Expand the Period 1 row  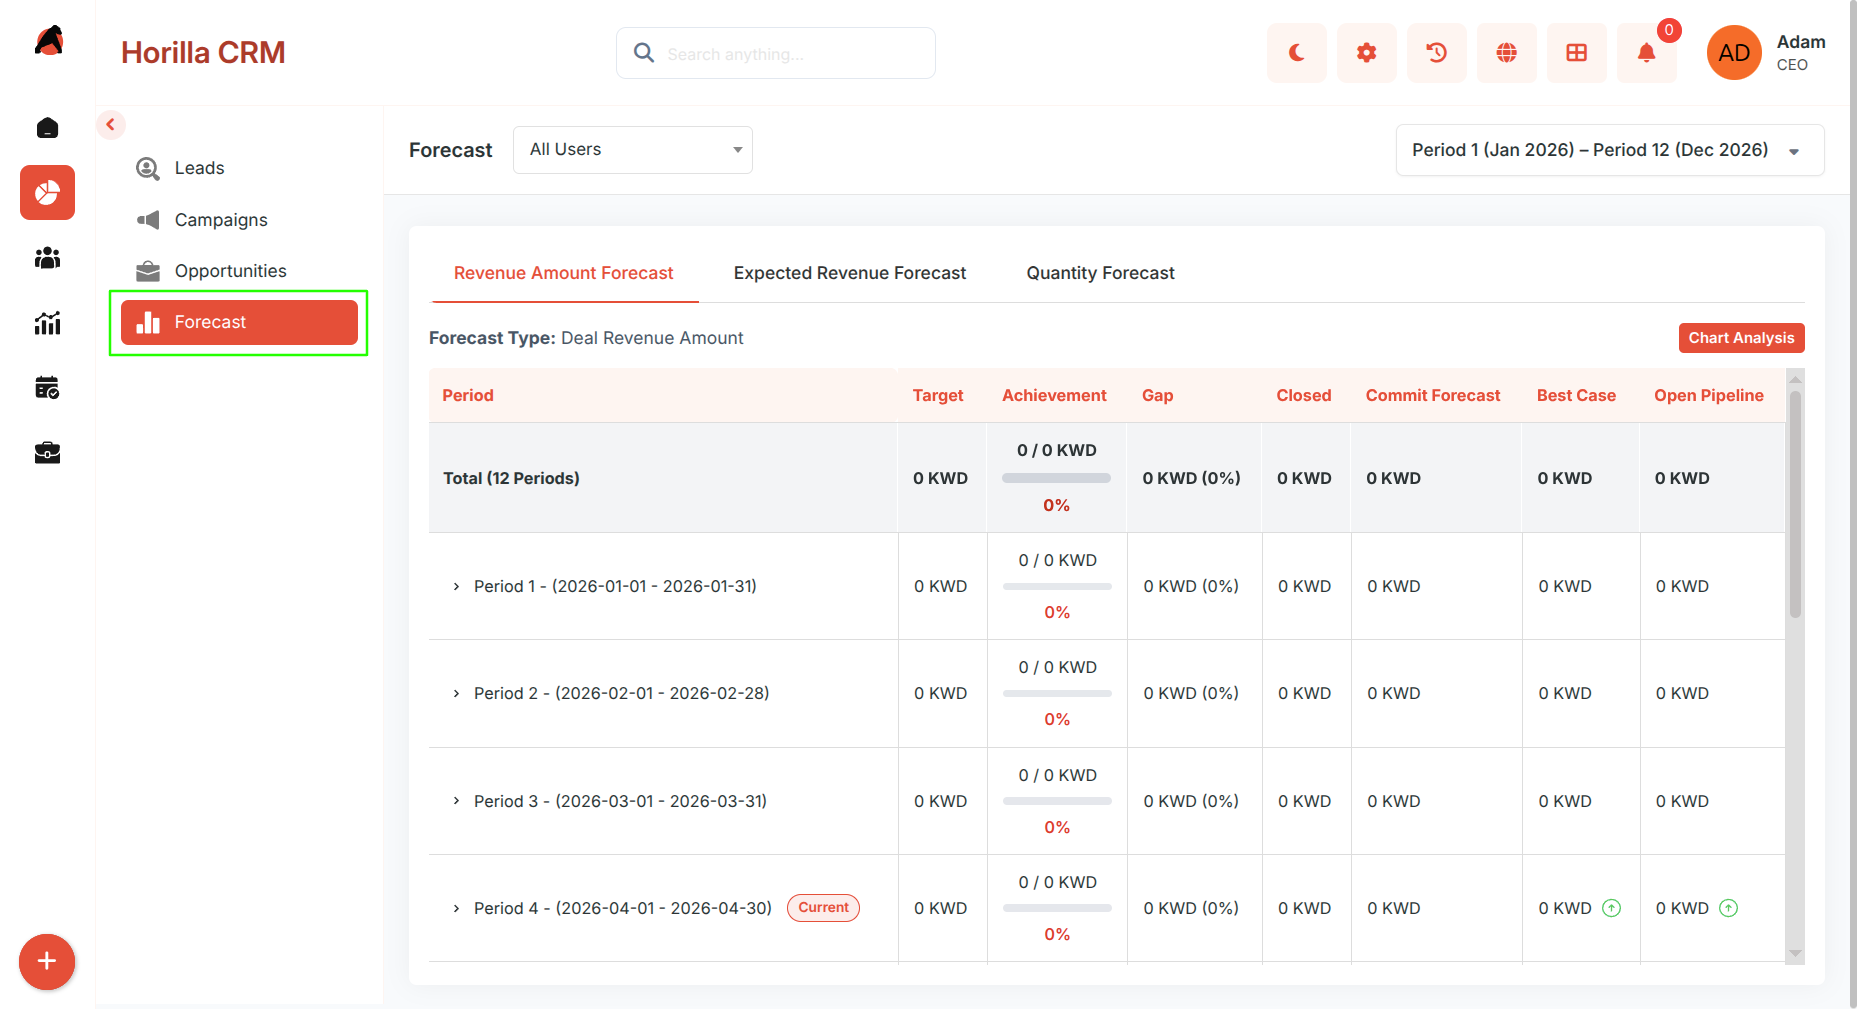click(x=456, y=587)
